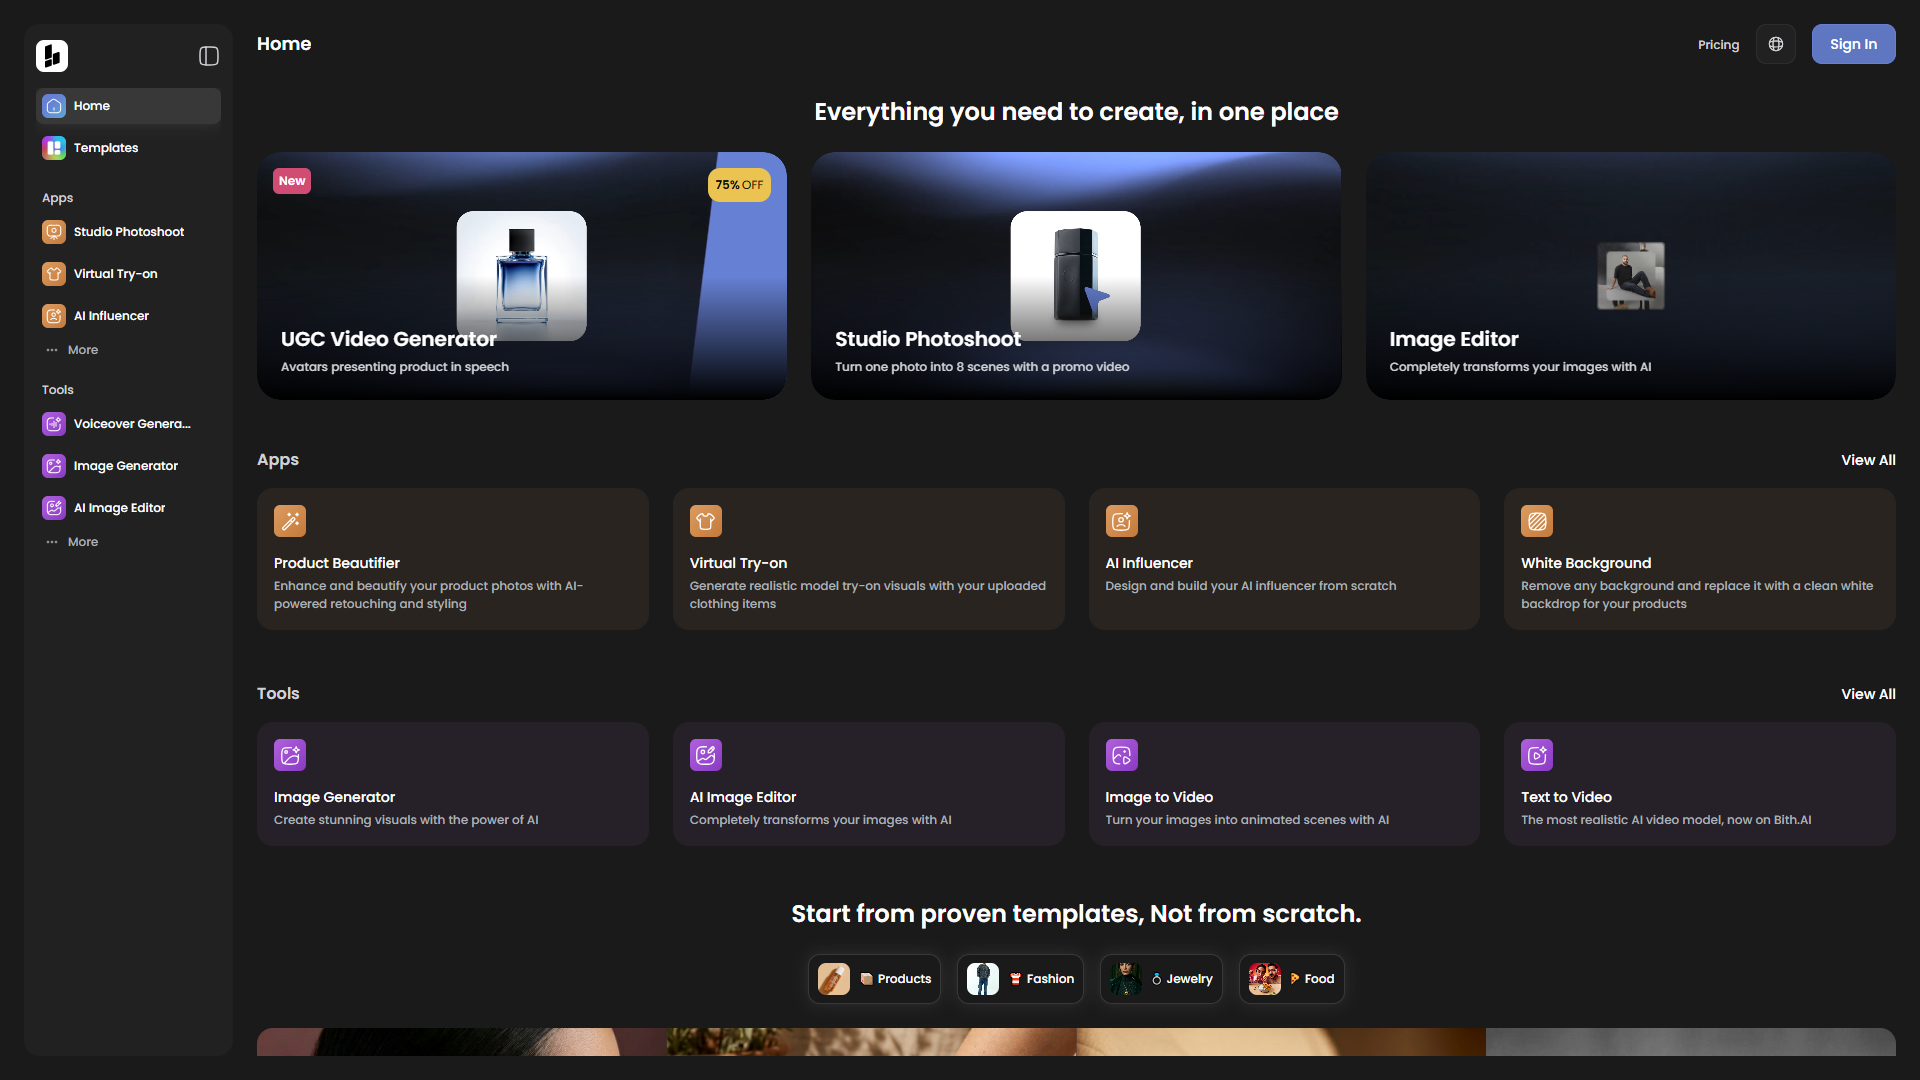1920x1080 pixels.
Task: Open the UGC Video Generator card
Action: pos(522,276)
